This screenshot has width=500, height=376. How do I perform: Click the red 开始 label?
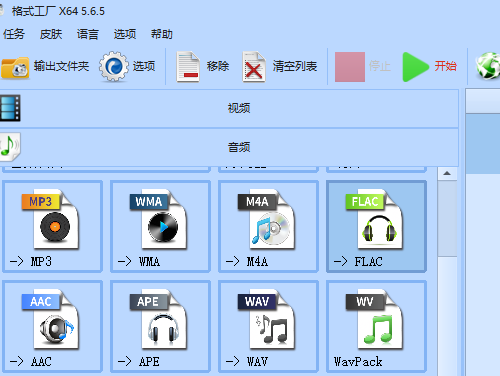pos(445,66)
